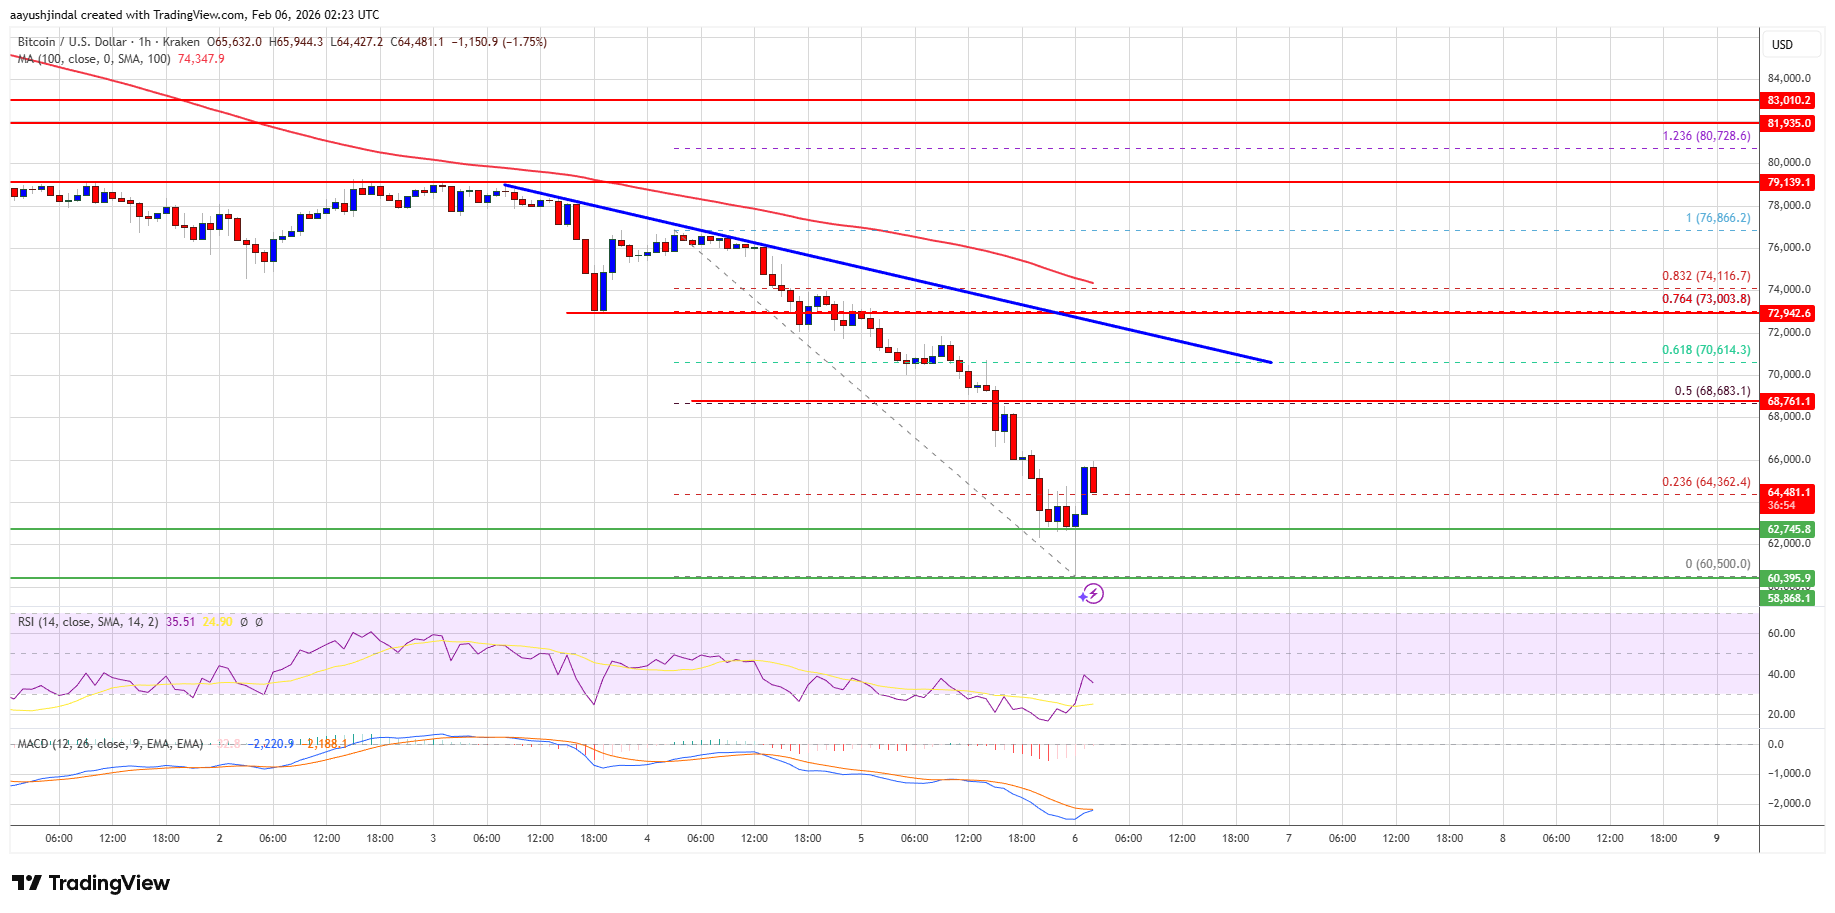Click the red 64,481.1 current price tag

click(1788, 493)
